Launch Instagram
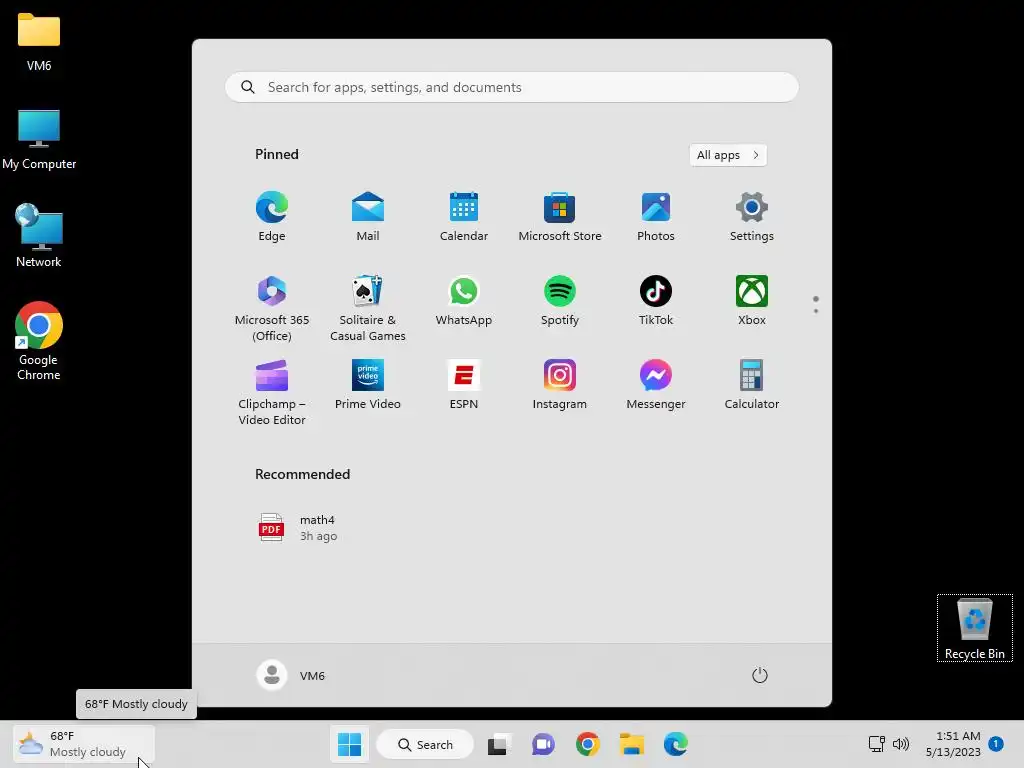This screenshot has width=1024, height=768. pyautogui.click(x=560, y=385)
